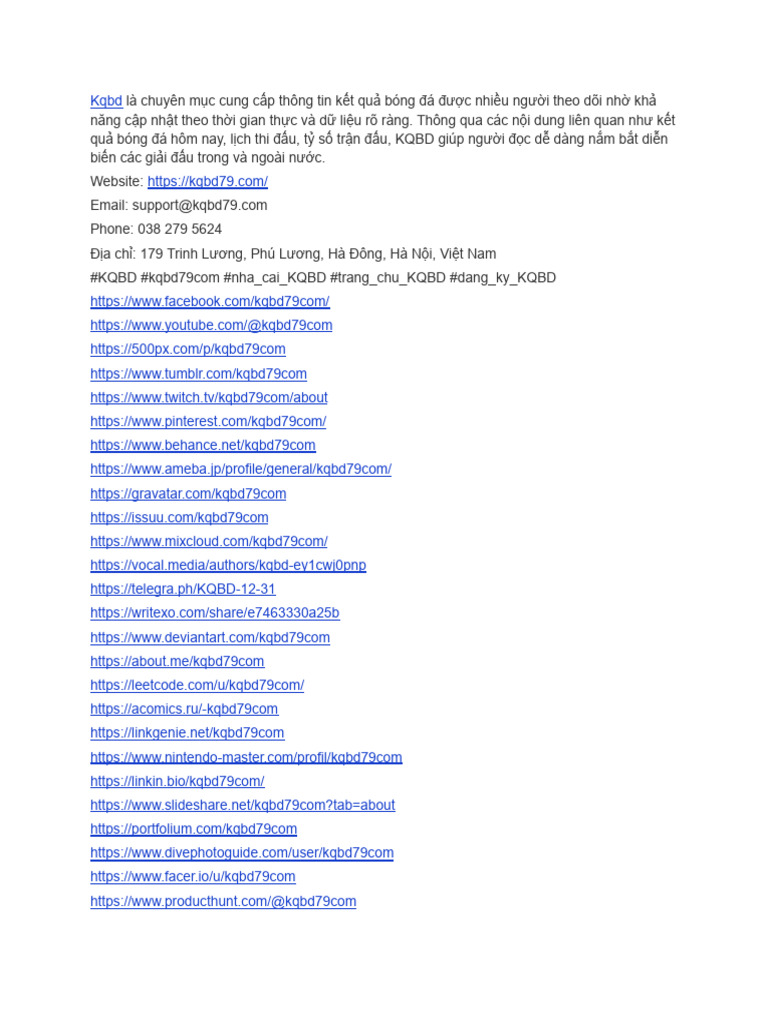The width and height of the screenshot is (768, 1024).
Task: Open the twitch.tv/kqbd79com/about link
Action: 209,398
